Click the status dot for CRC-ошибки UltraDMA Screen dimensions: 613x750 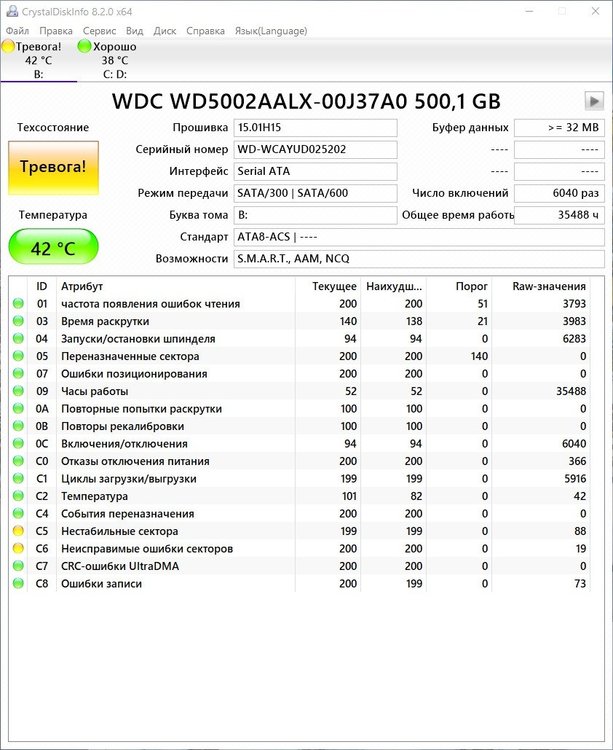click(x=18, y=566)
